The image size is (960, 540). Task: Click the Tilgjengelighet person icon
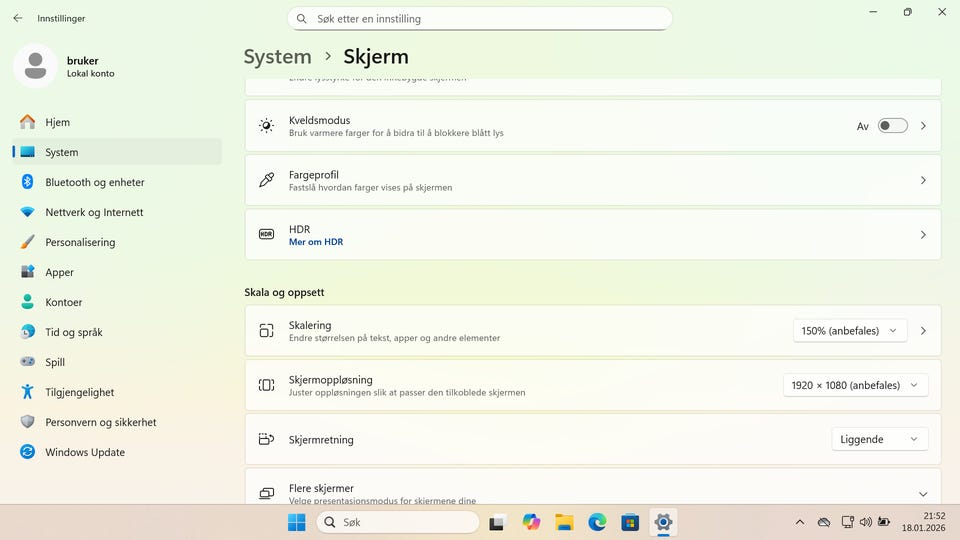tap(28, 392)
